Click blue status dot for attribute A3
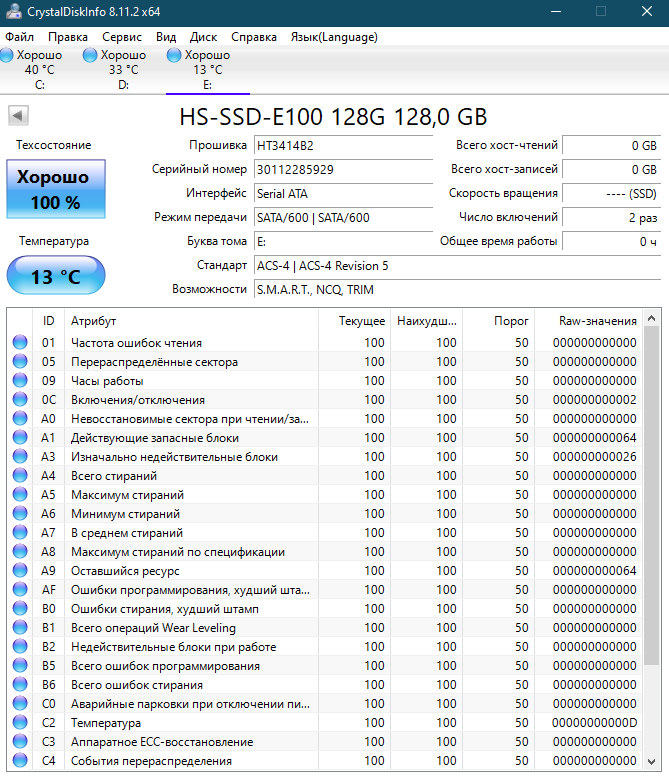669x777 pixels. 20,456
